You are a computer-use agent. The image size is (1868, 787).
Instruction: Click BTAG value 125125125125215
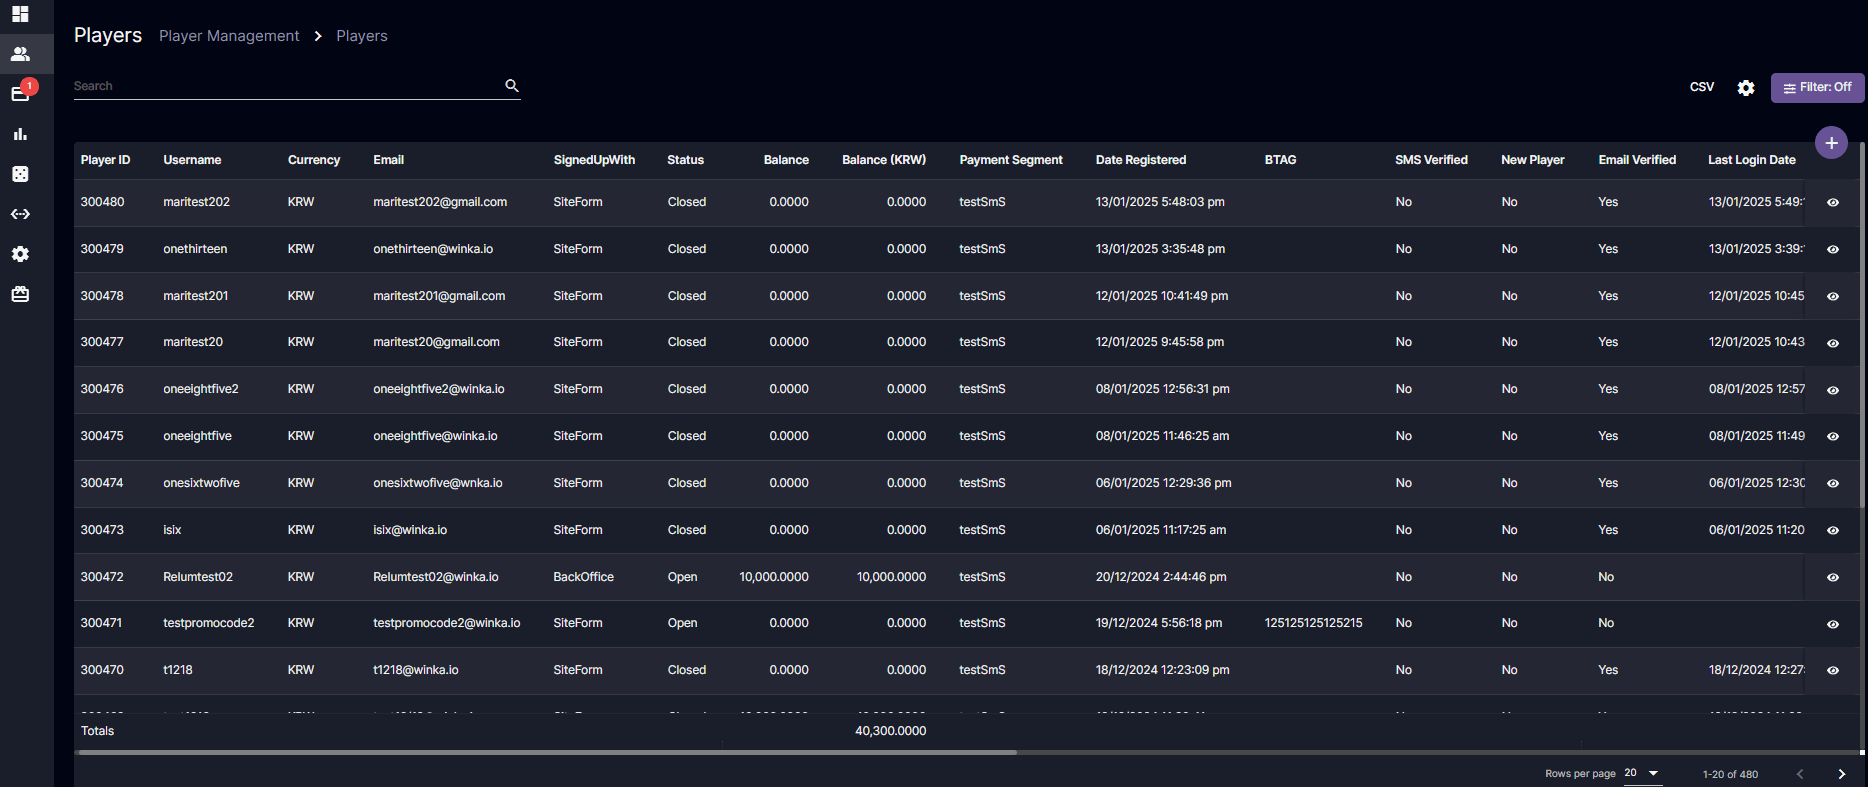(1313, 623)
